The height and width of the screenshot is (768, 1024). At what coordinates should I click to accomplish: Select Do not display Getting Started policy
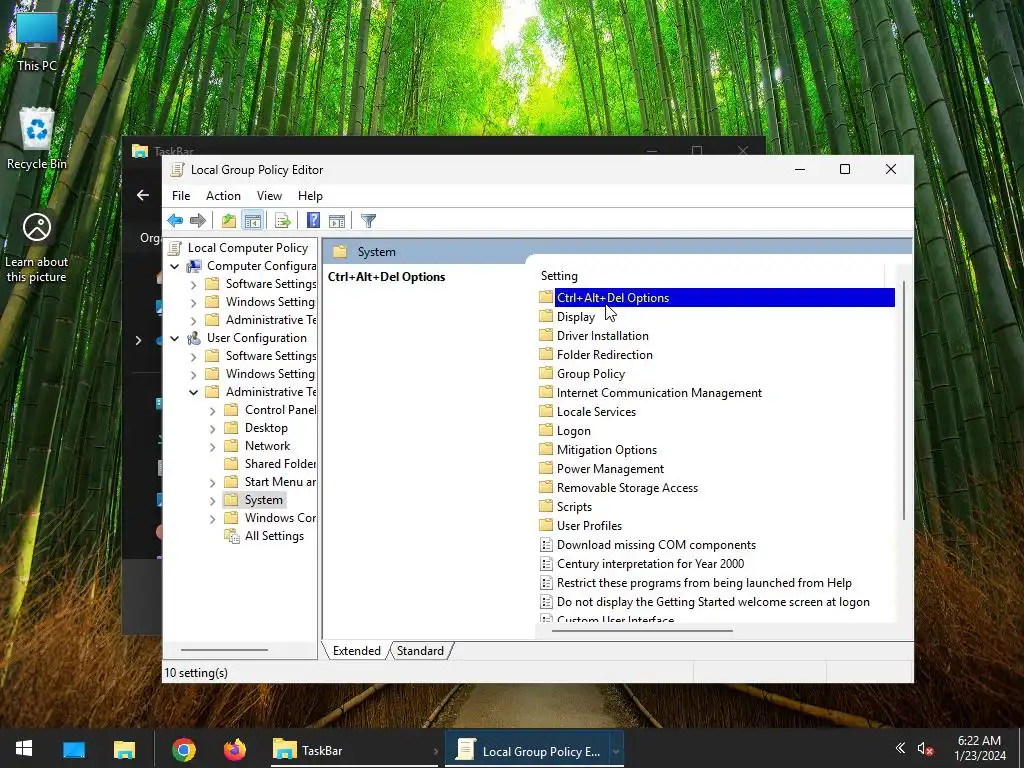pyautogui.click(x=713, y=601)
